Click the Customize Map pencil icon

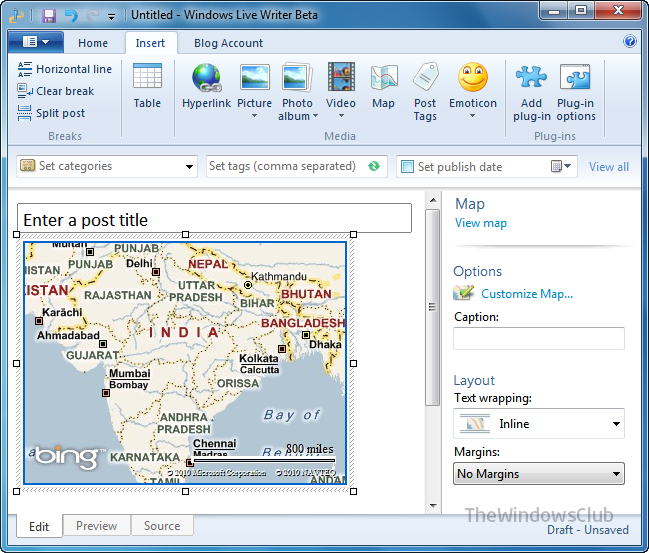(463, 293)
